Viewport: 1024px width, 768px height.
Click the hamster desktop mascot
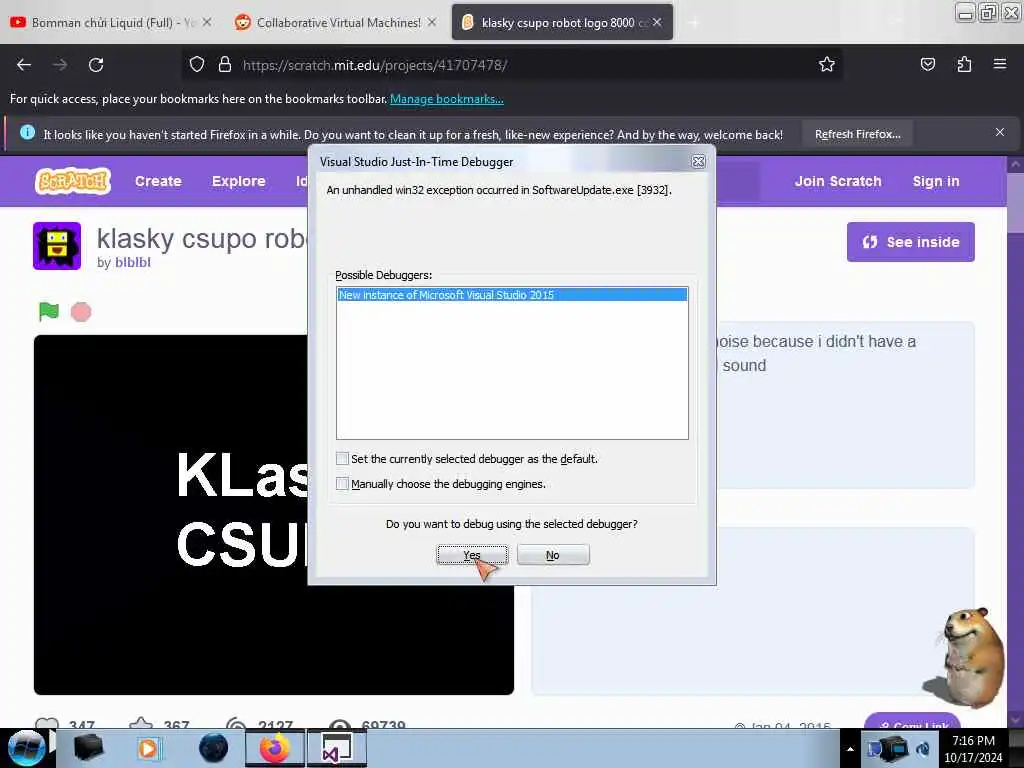point(965,658)
